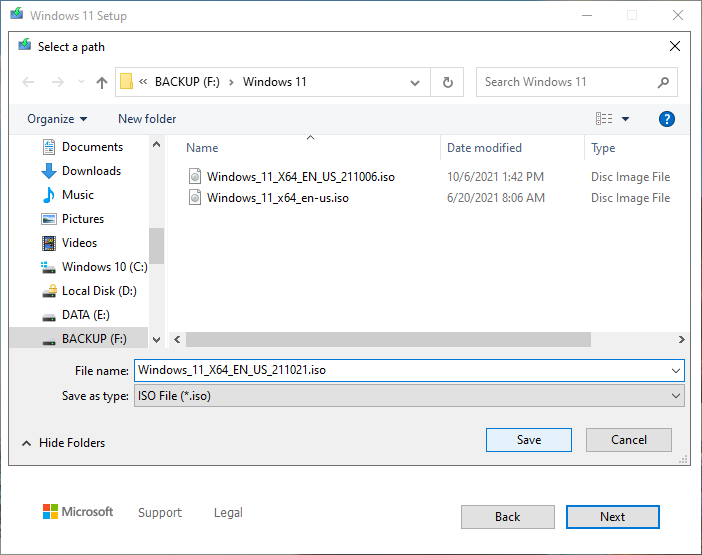Click Next in Windows 11 Setup
Screen dimensions: 702x555
(x=612, y=517)
